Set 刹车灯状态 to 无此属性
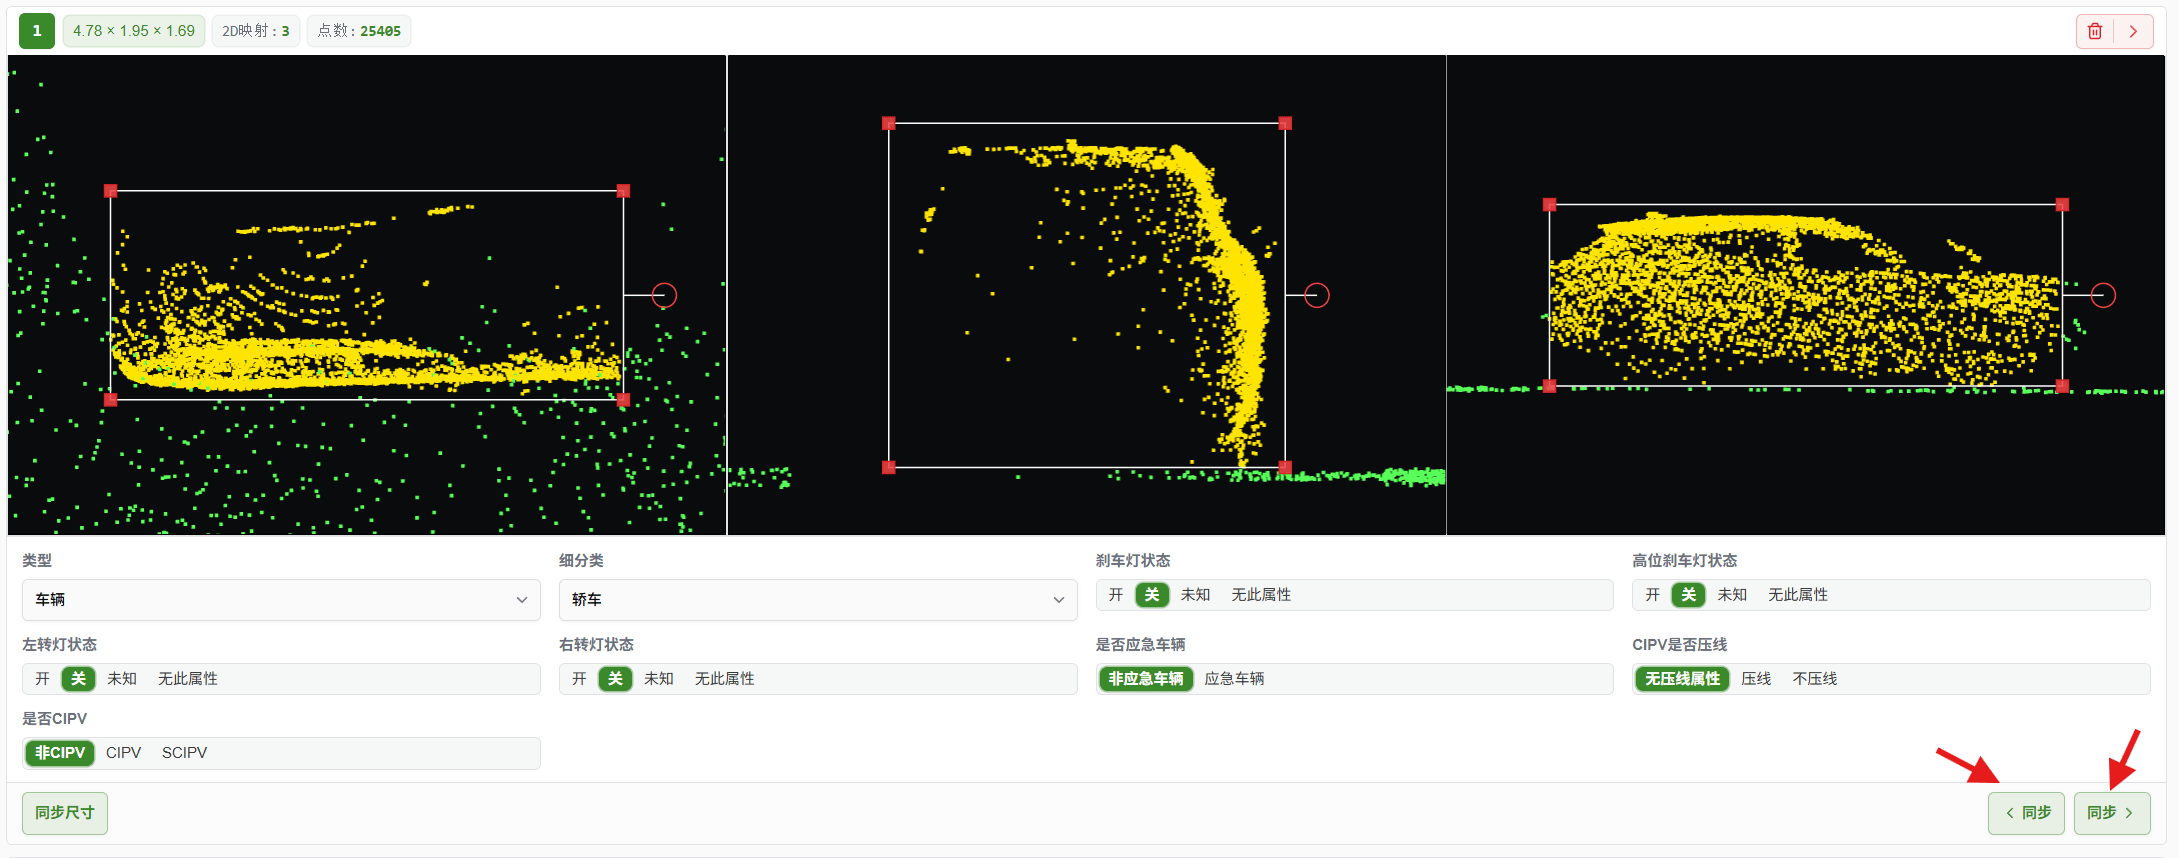2179x858 pixels. (x=1261, y=595)
